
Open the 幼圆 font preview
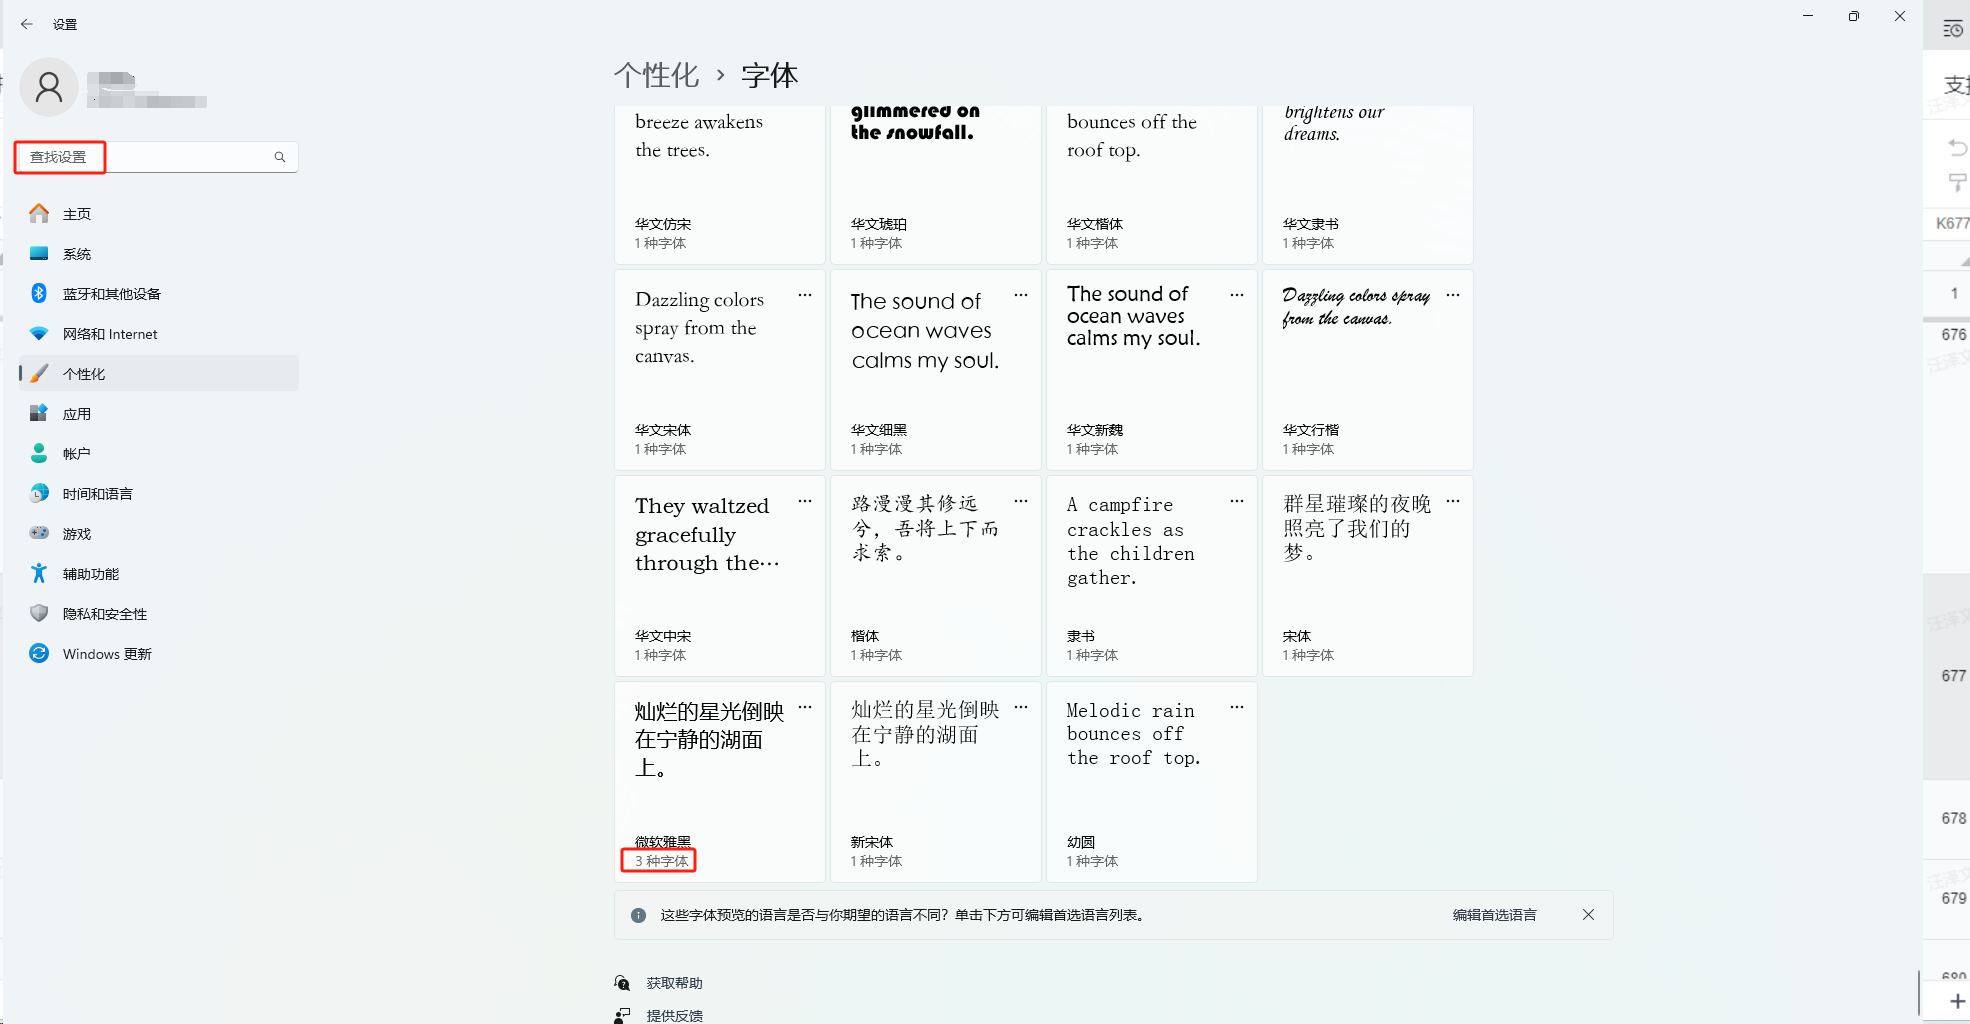click(1152, 782)
